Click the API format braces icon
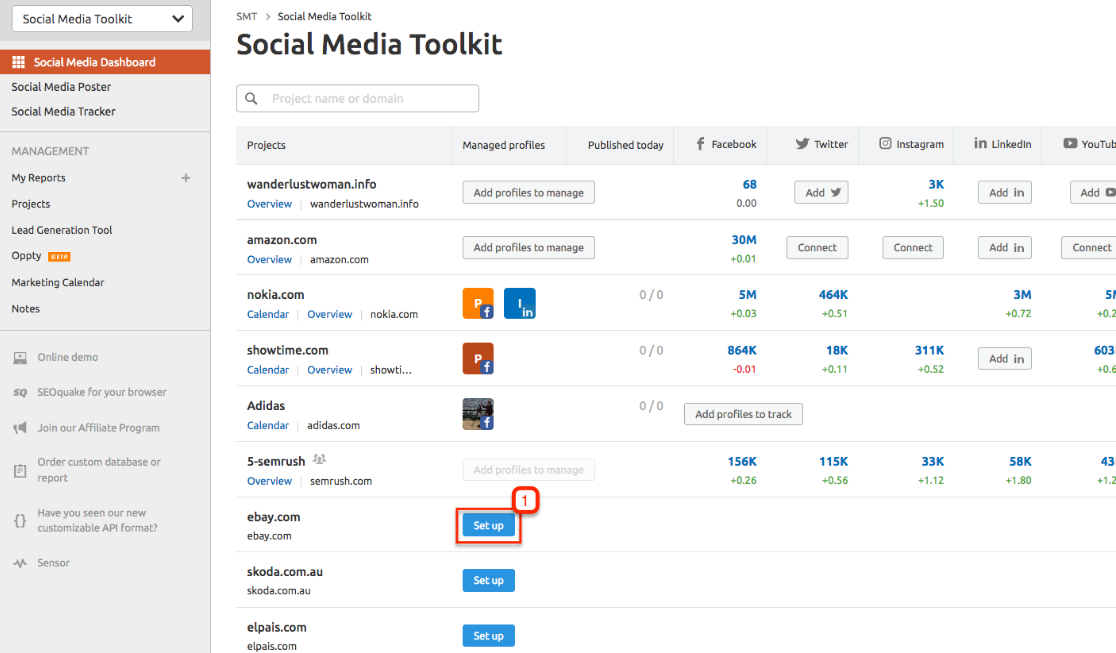 pos(20,521)
